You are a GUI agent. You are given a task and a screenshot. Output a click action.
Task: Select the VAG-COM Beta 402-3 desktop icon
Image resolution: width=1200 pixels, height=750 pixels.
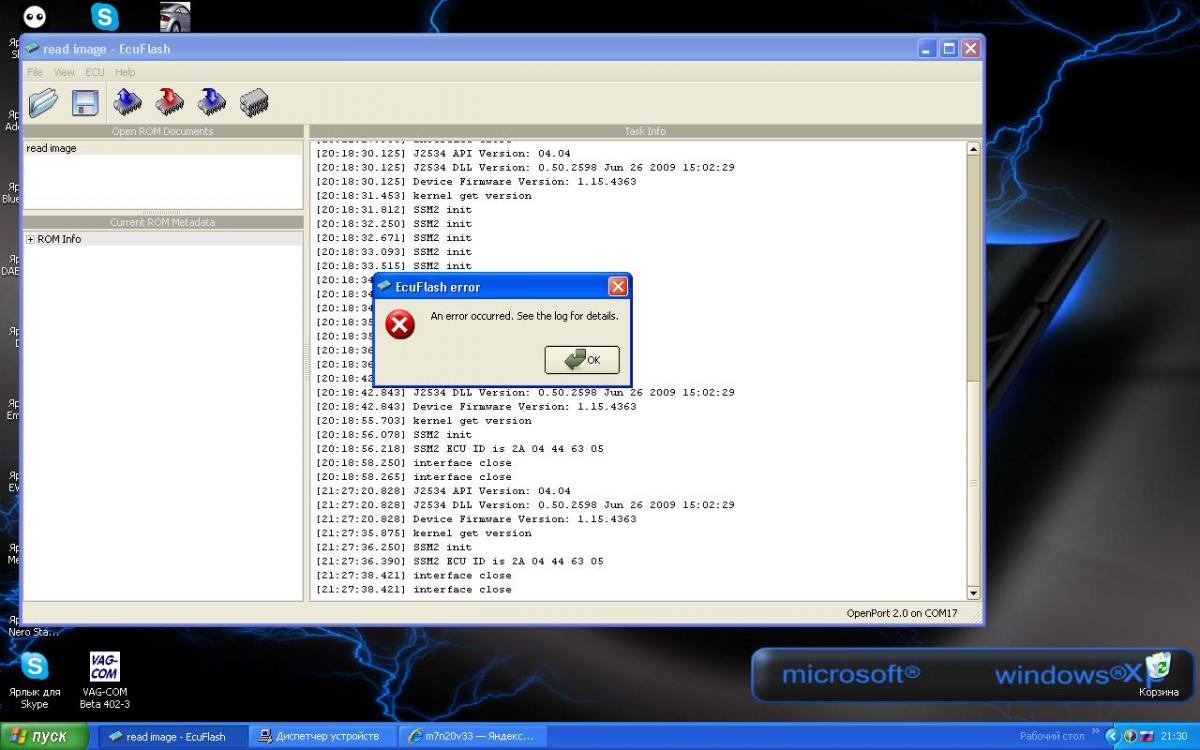(105, 680)
